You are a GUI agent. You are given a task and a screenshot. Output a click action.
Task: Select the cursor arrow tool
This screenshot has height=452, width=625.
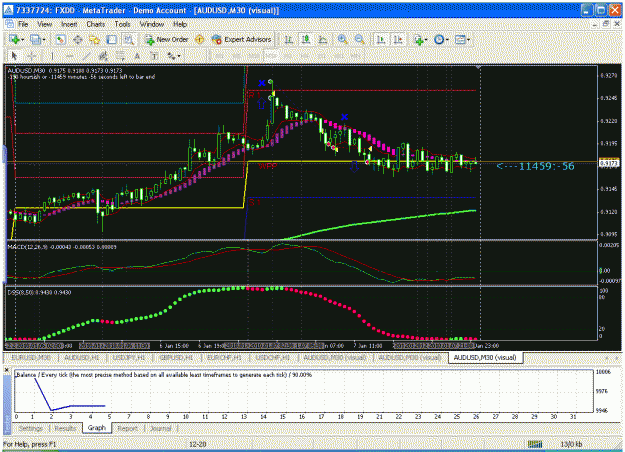click(x=14, y=56)
